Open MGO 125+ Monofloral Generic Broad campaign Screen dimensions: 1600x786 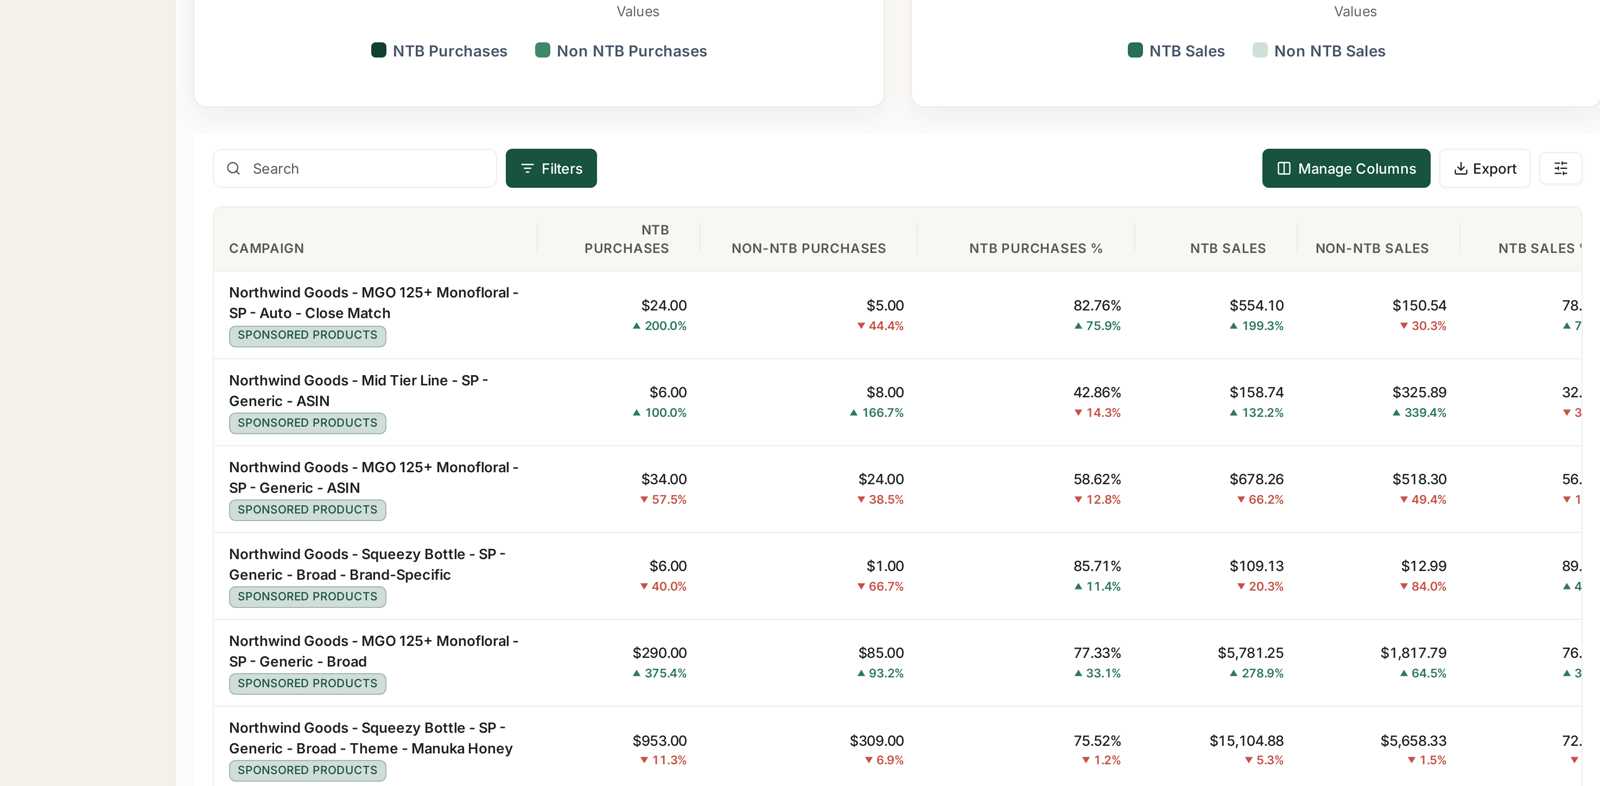pyautogui.click(x=374, y=651)
